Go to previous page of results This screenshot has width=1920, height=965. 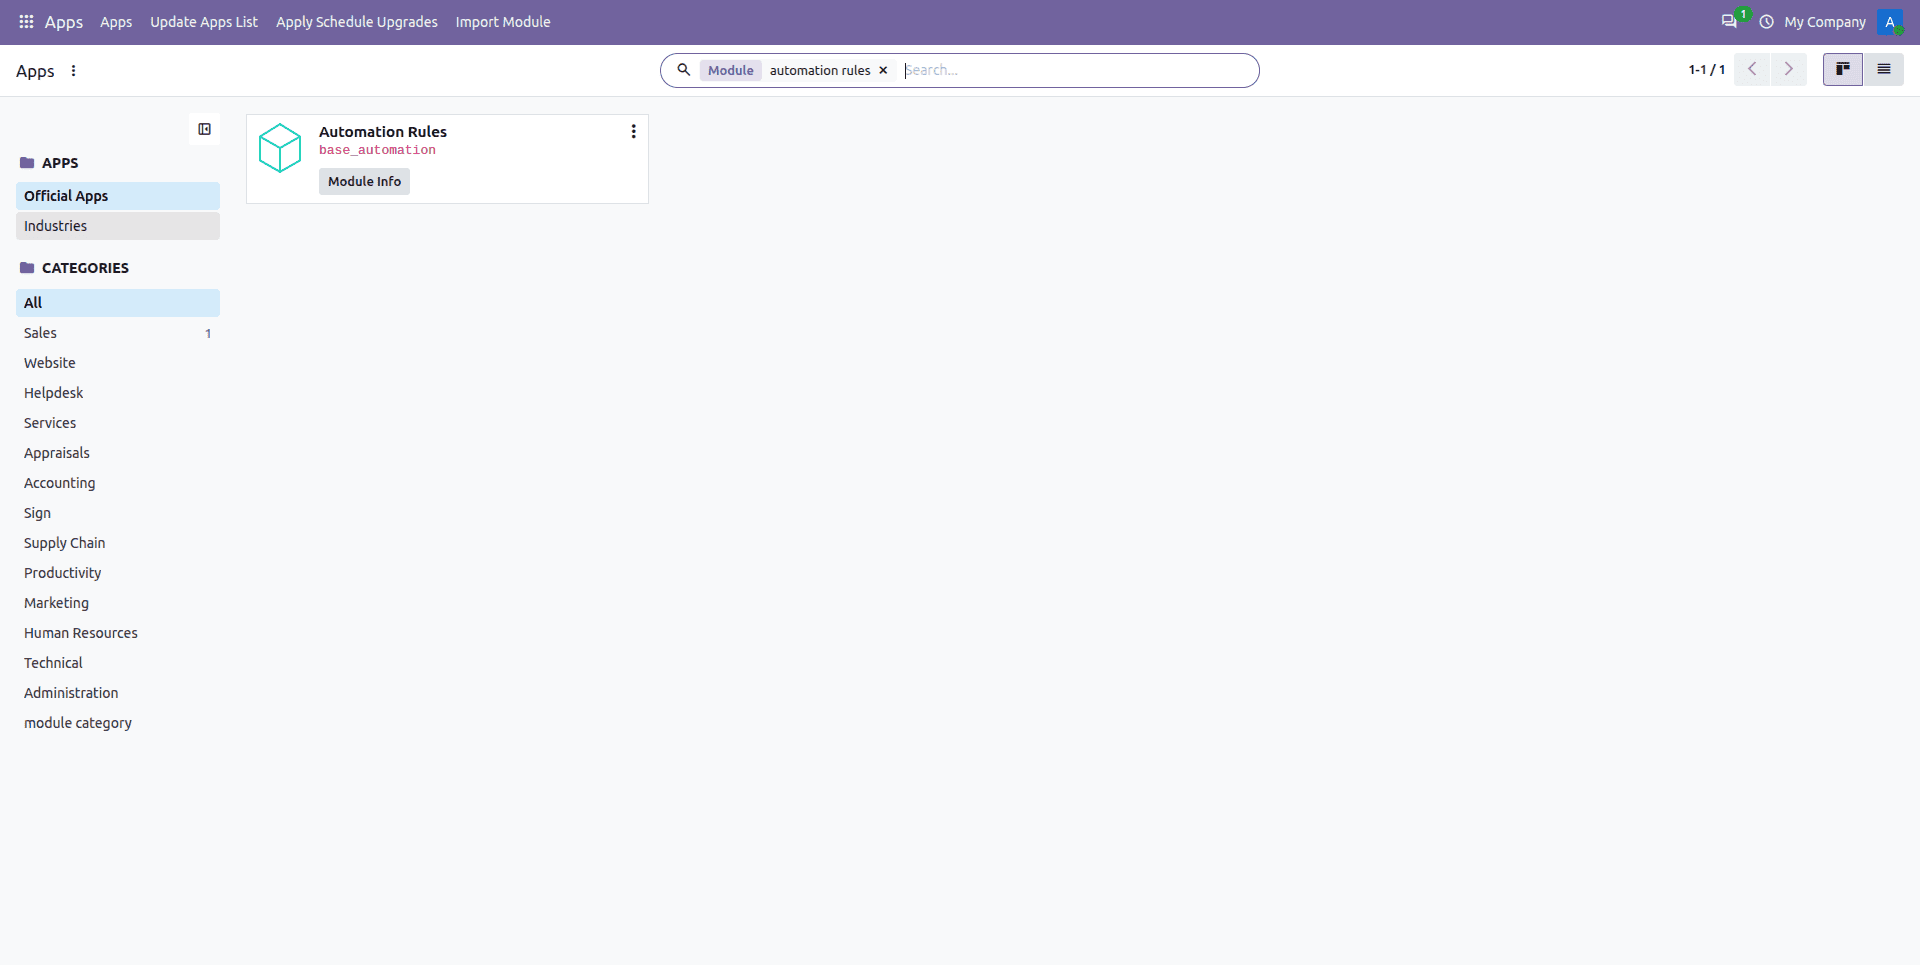1752,69
